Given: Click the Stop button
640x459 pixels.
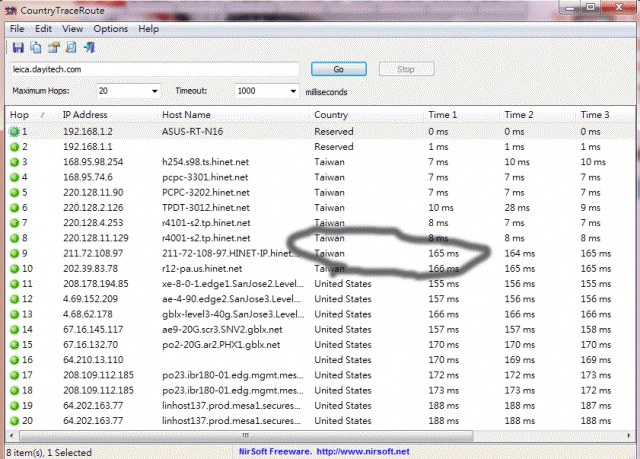Looking at the screenshot, I should pos(406,69).
